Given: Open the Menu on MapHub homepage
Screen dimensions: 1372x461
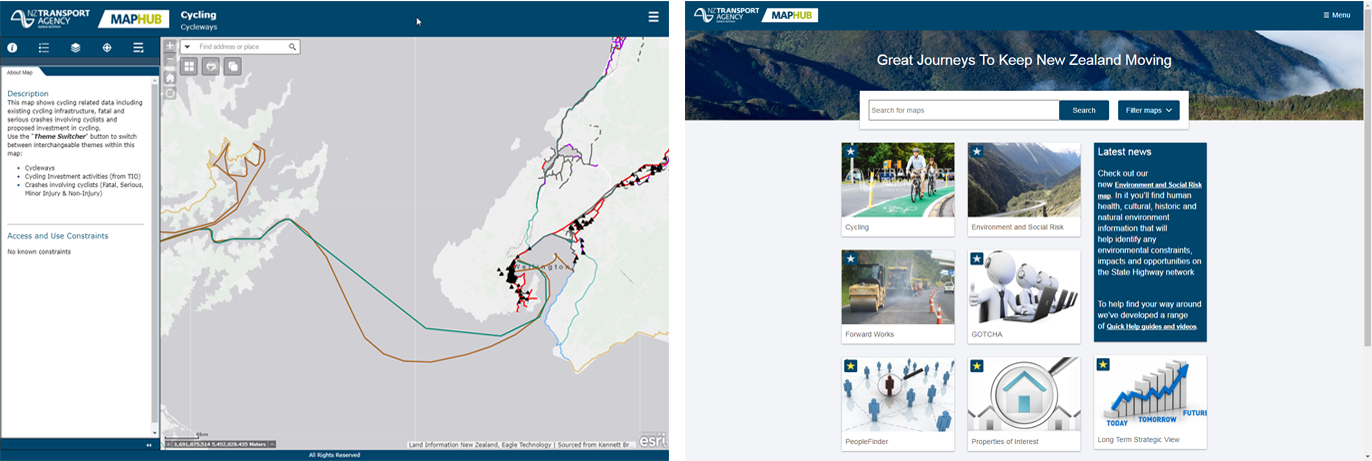Looking at the screenshot, I should [x=1336, y=15].
